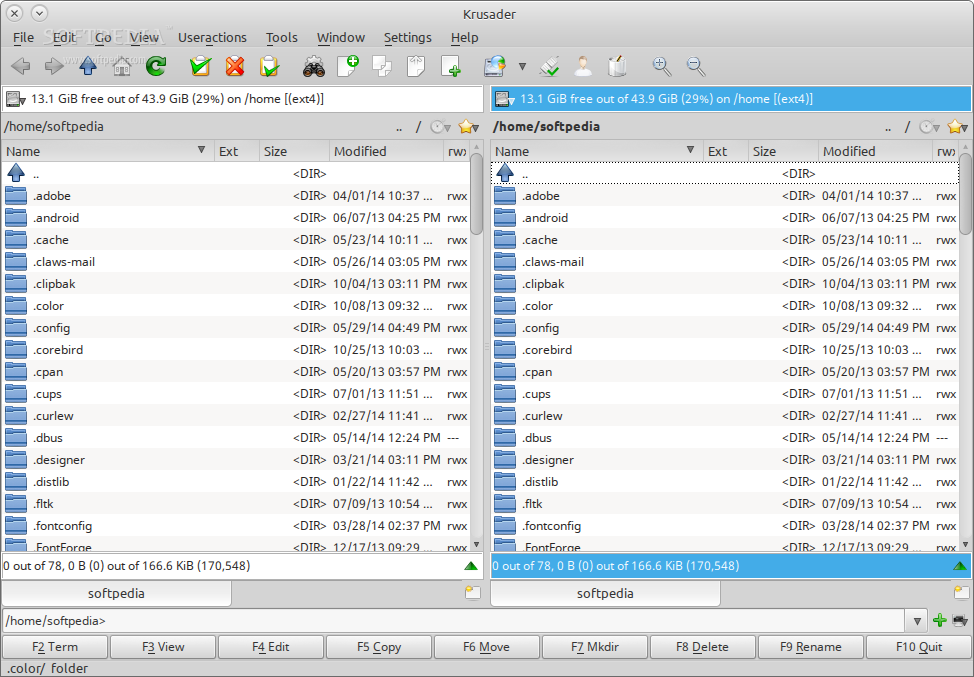Image resolution: width=974 pixels, height=677 pixels.
Task: Open the right panel history clock dropdown
Action: coord(930,127)
